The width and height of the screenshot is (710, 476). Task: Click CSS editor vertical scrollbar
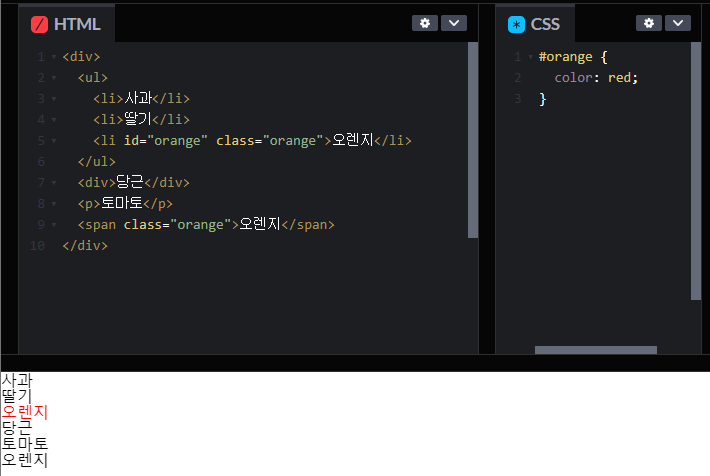(x=696, y=171)
